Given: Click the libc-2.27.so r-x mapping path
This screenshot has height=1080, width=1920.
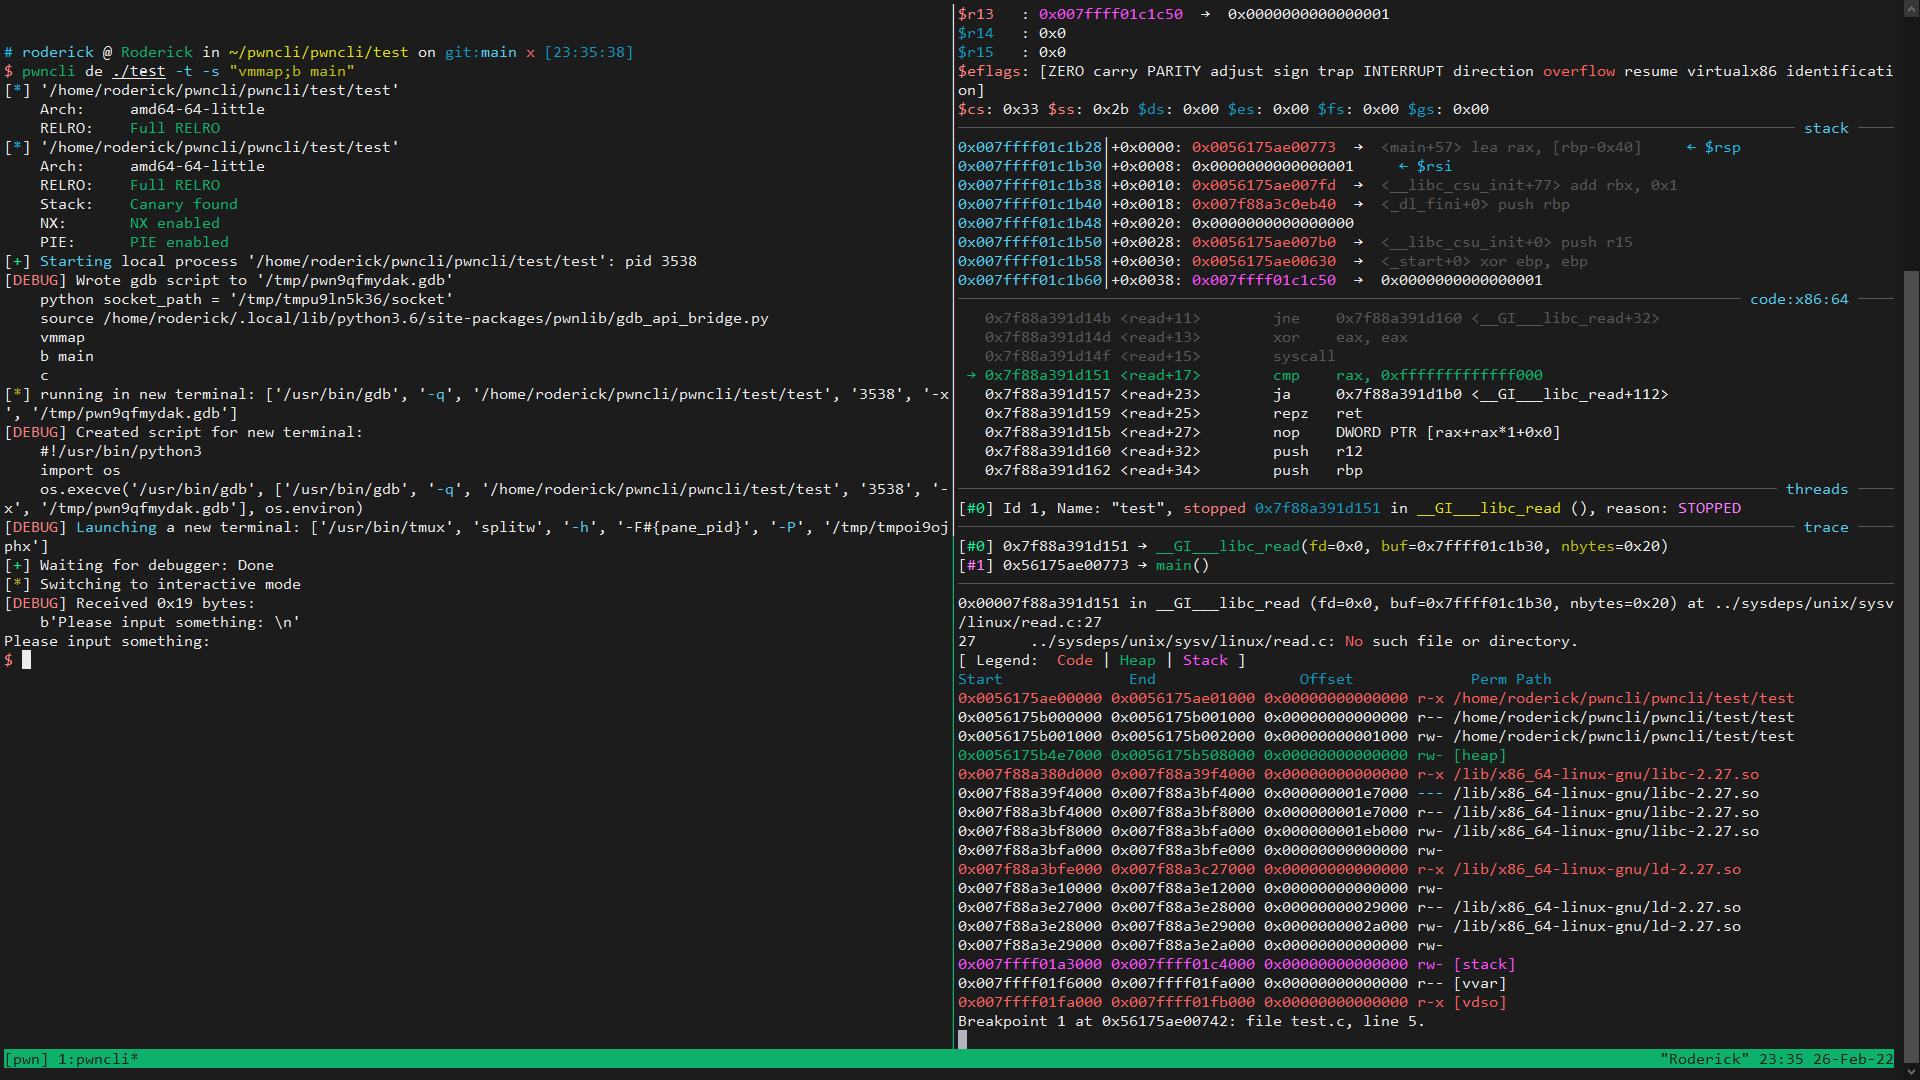Looking at the screenshot, I should [x=1606, y=774].
